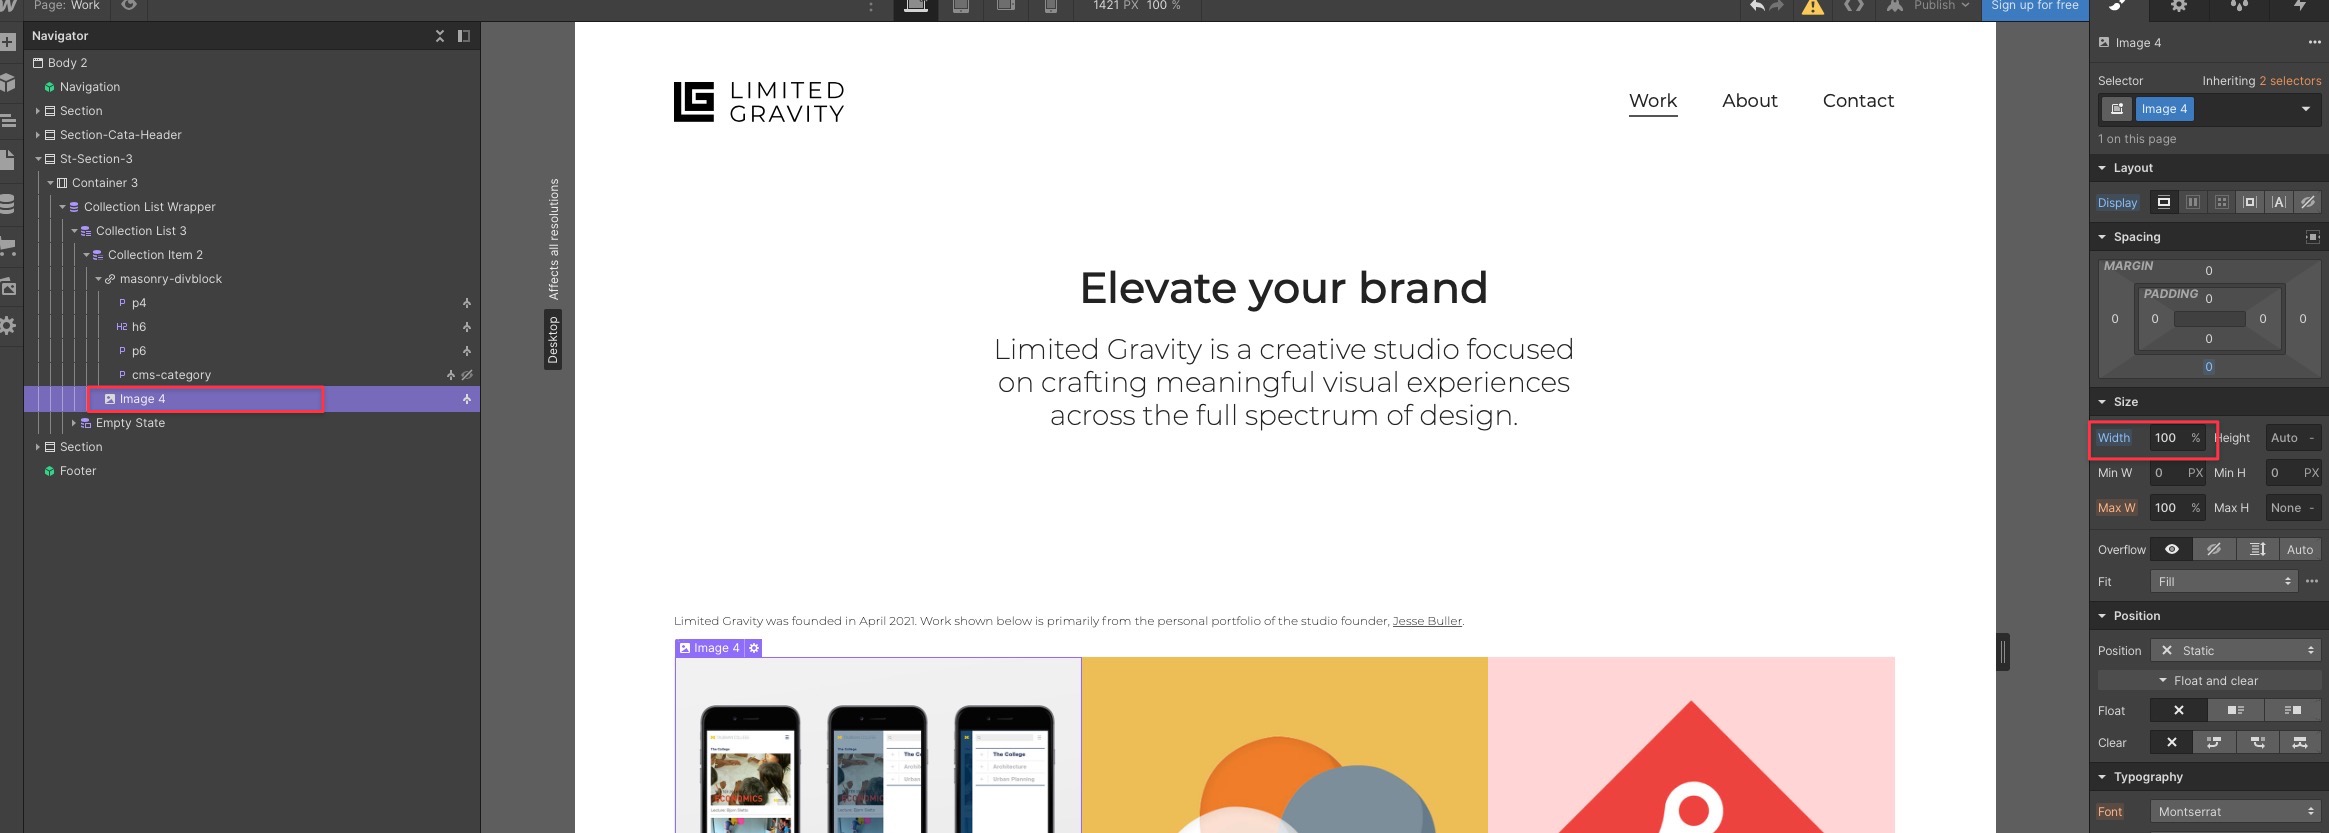
Task: Open Image 4 element settings gear on canvas
Action: [754, 648]
